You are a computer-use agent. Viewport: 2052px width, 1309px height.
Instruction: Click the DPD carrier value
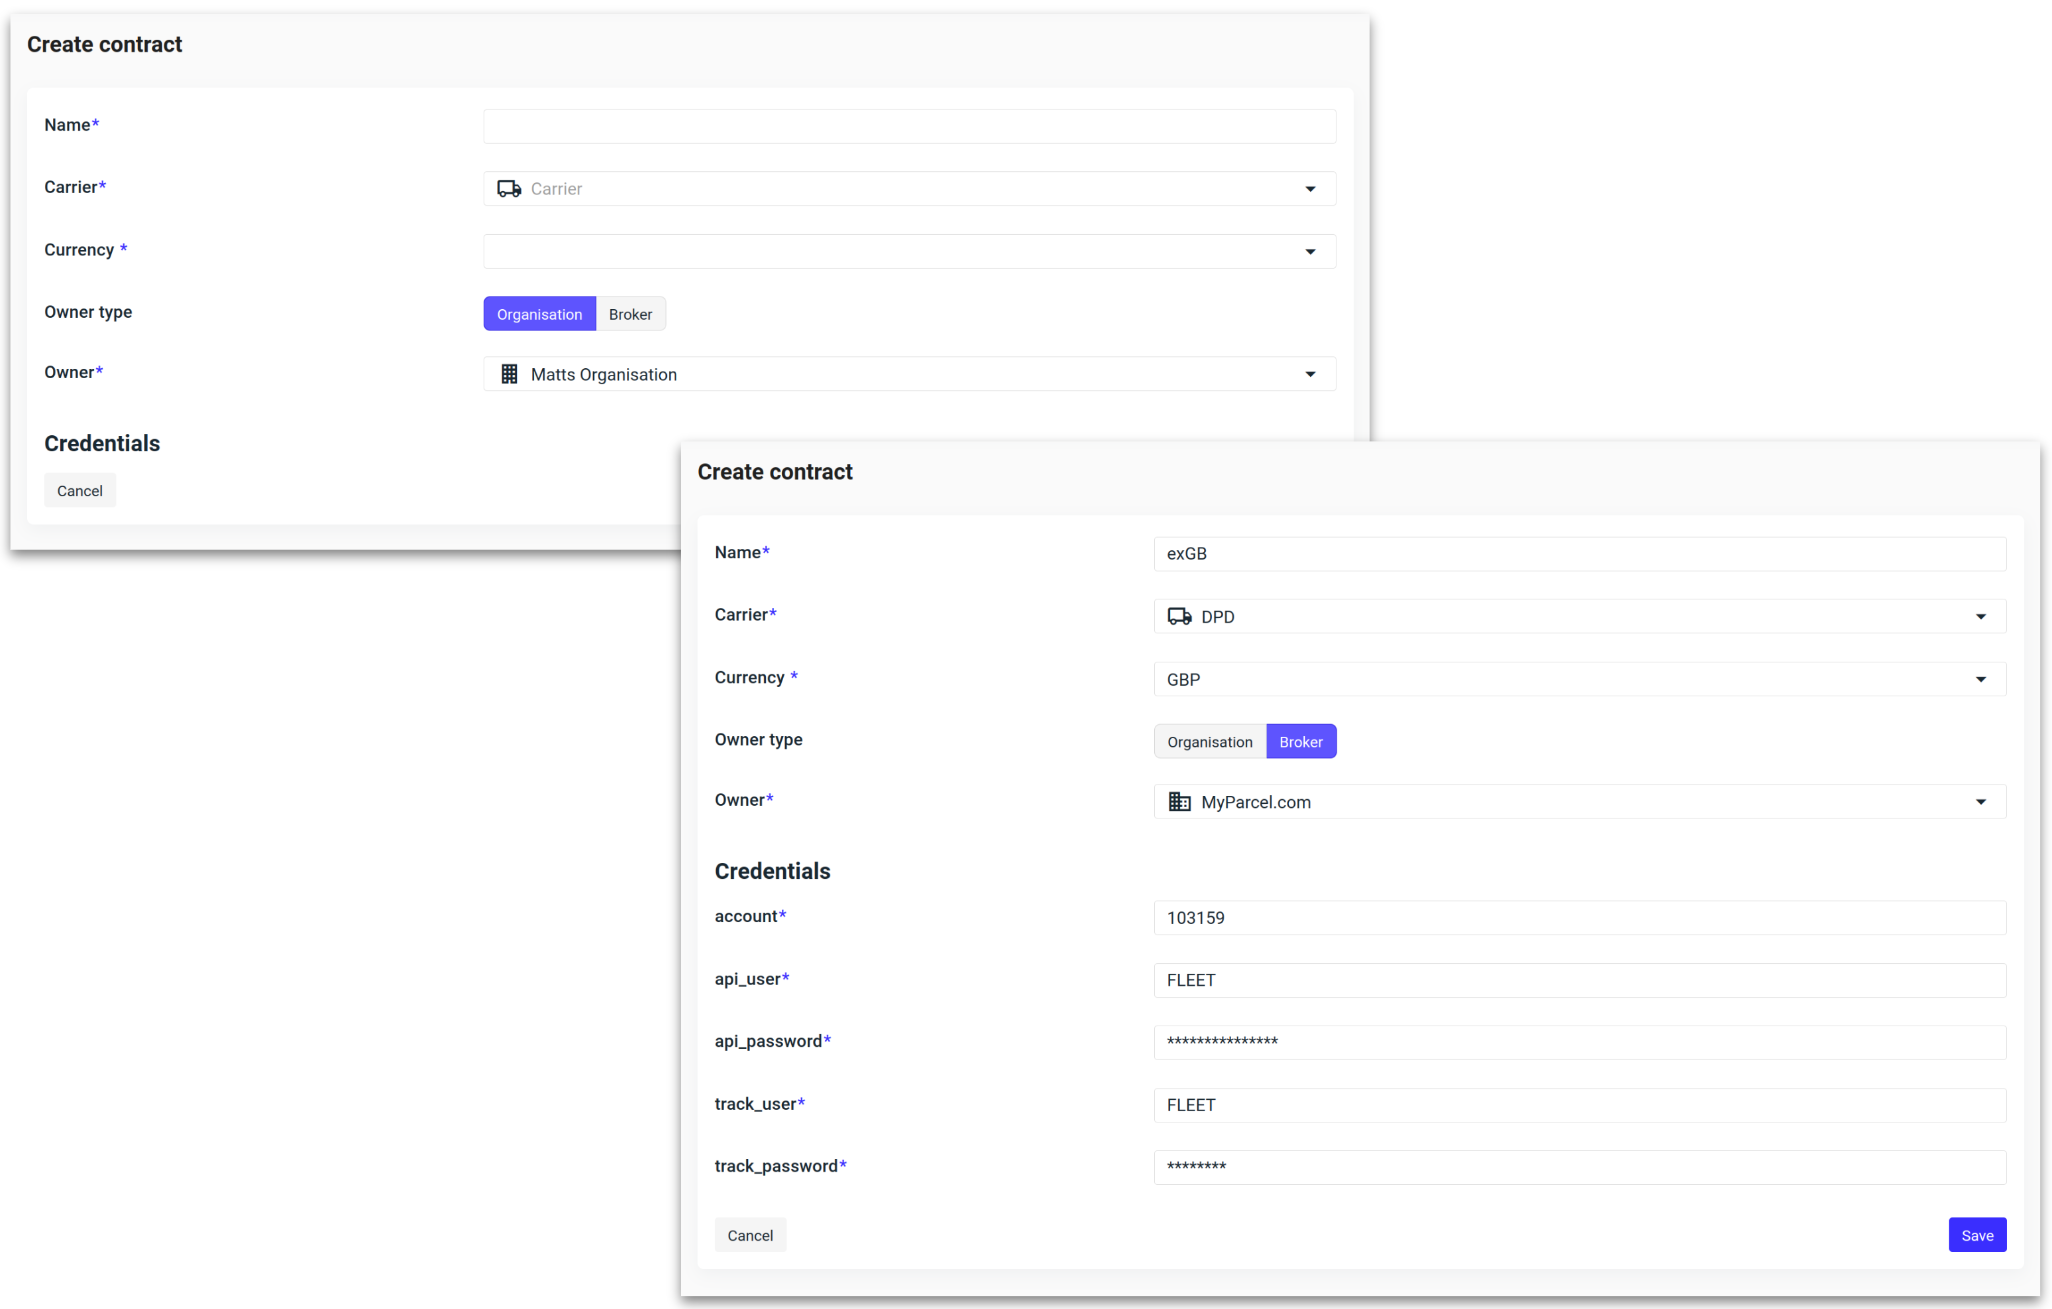(x=1218, y=617)
